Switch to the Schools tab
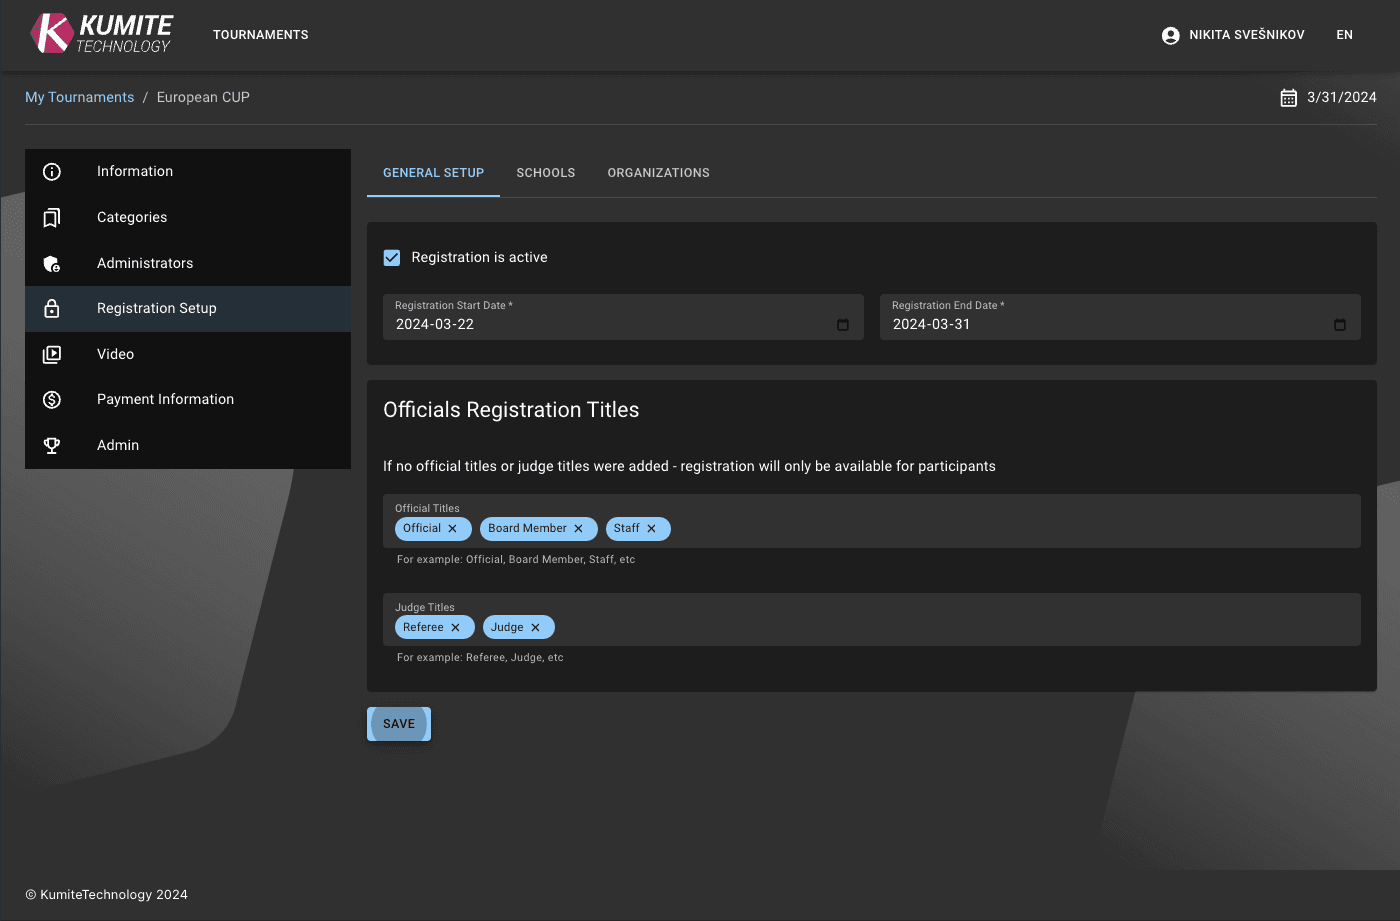 pyautogui.click(x=545, y=172)
